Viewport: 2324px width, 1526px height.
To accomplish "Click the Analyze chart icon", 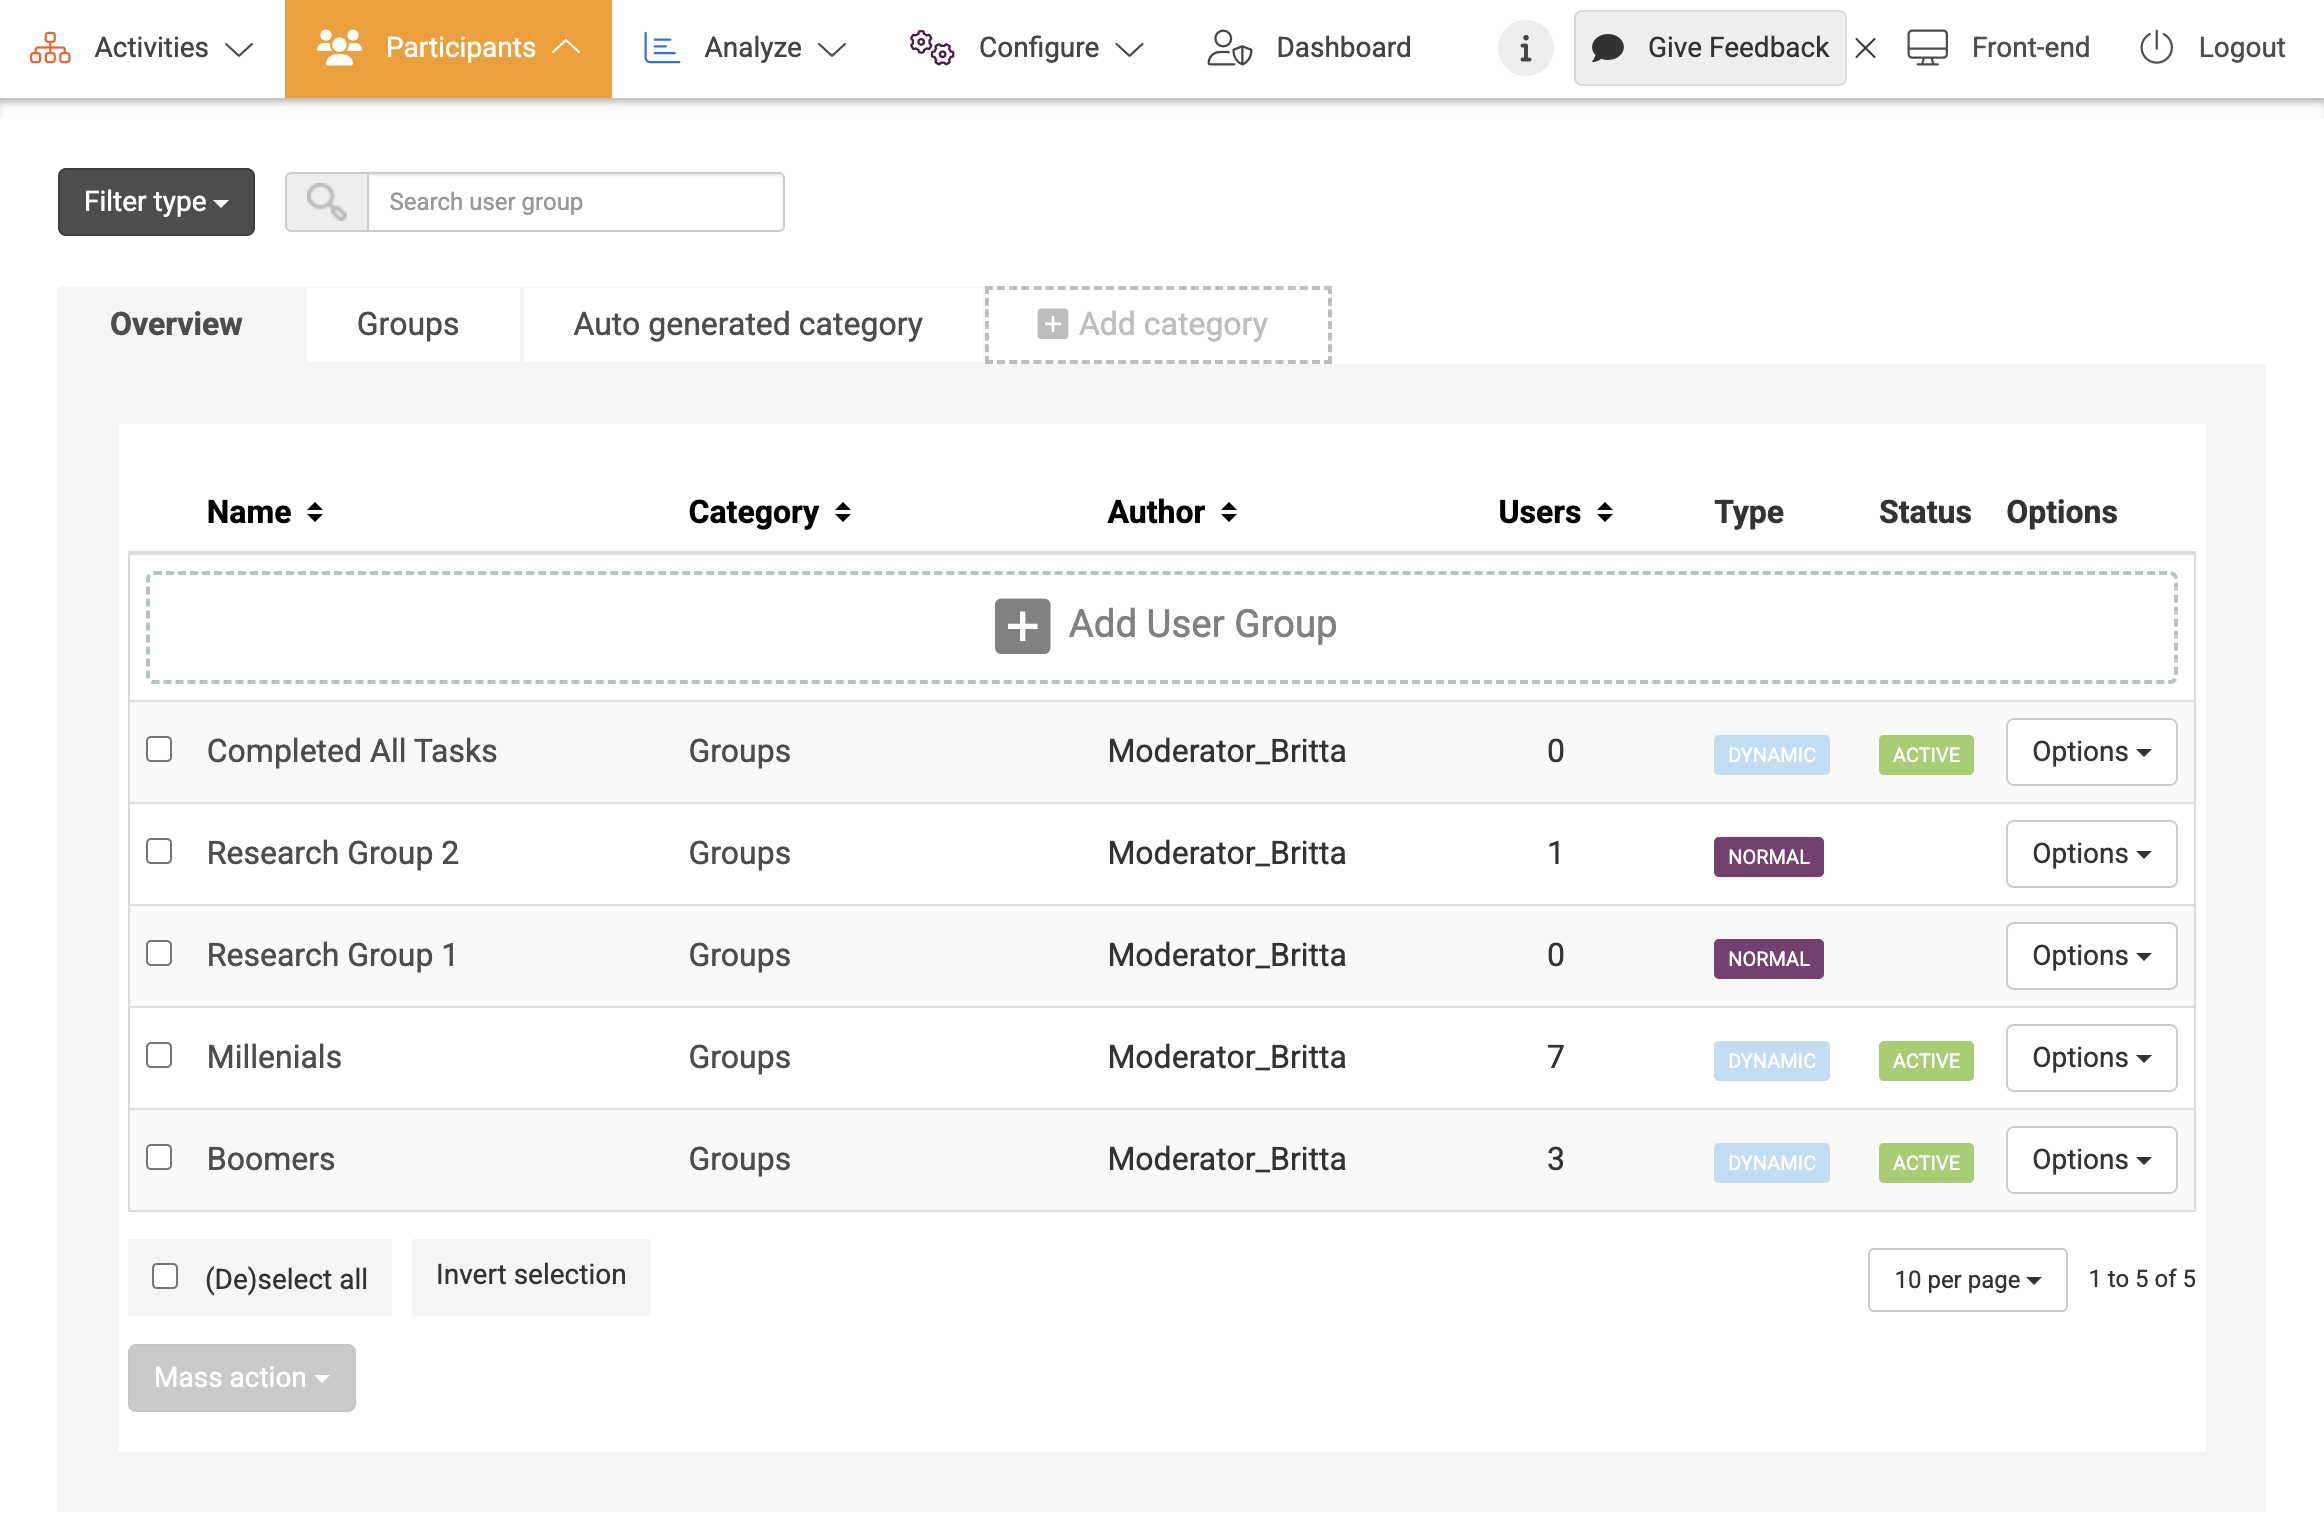I will click(661, 47).
